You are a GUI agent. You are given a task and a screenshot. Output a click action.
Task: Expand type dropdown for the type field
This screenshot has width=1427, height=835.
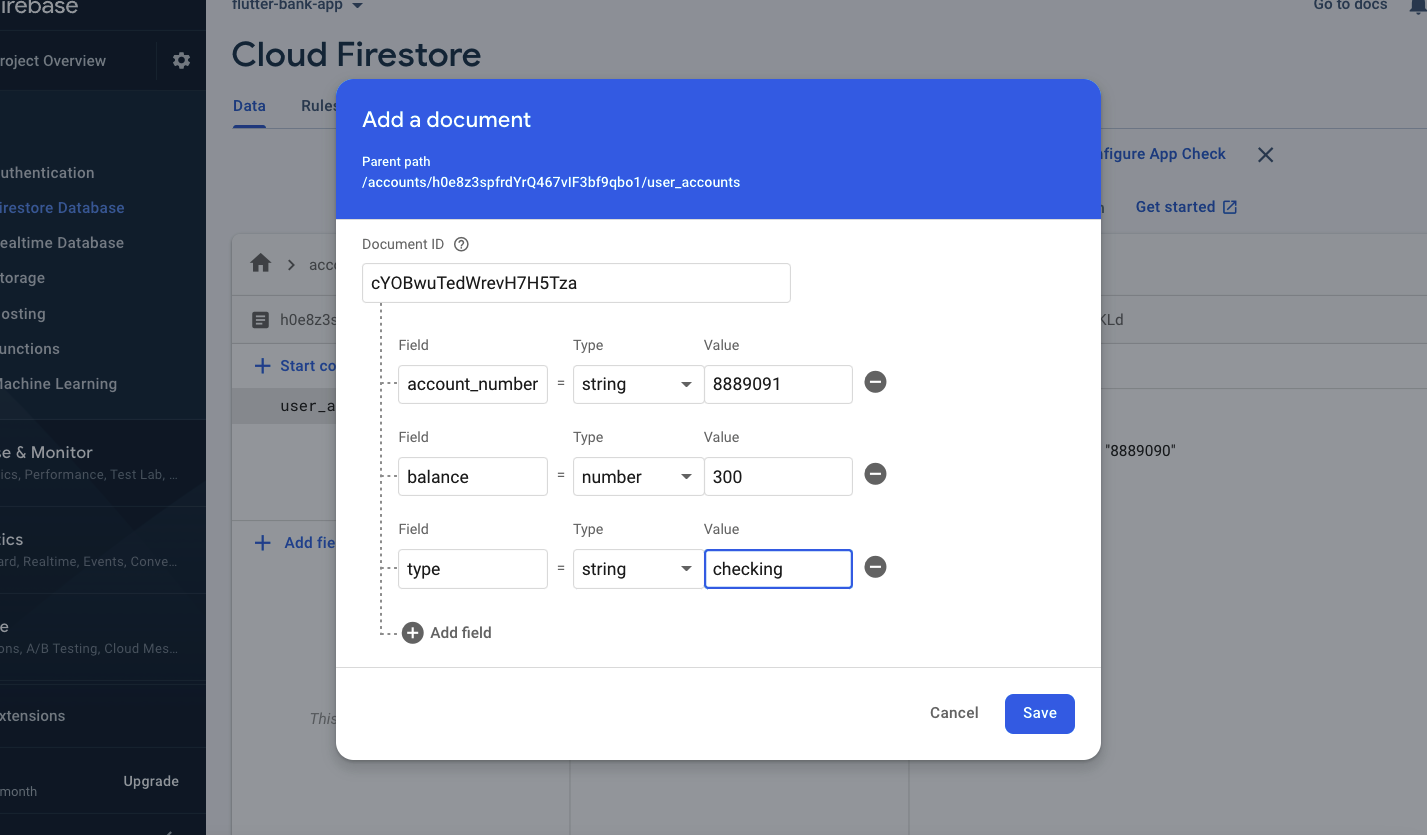click(x=638, y=569)
